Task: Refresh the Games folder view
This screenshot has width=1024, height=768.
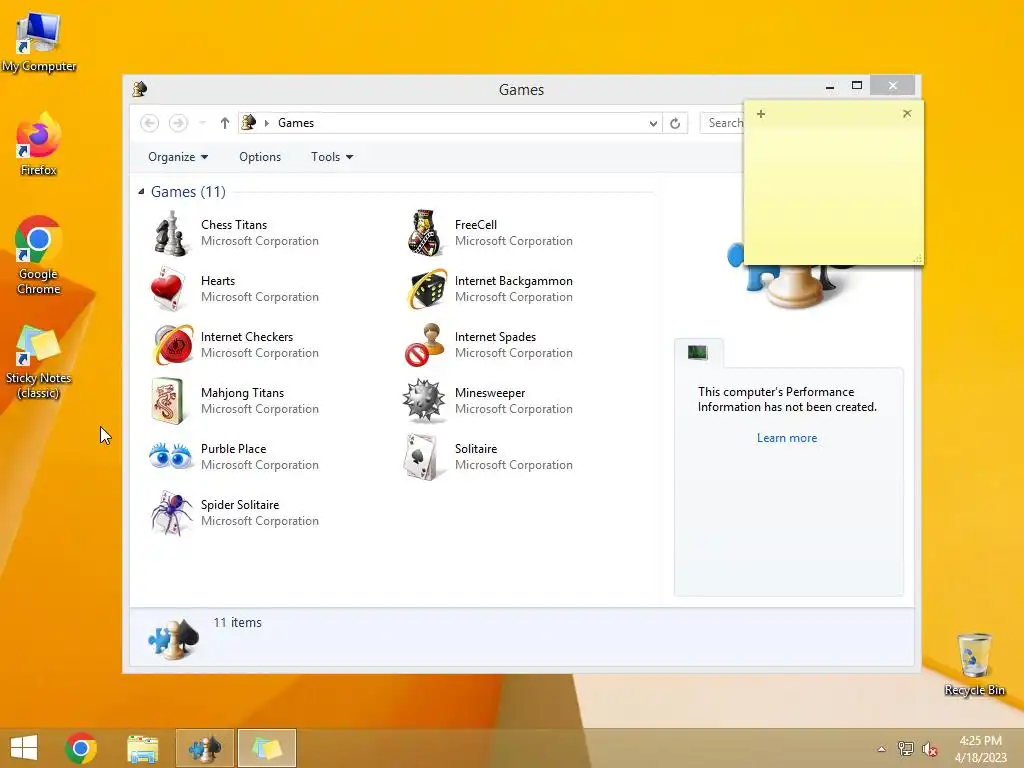Action: 675,123
